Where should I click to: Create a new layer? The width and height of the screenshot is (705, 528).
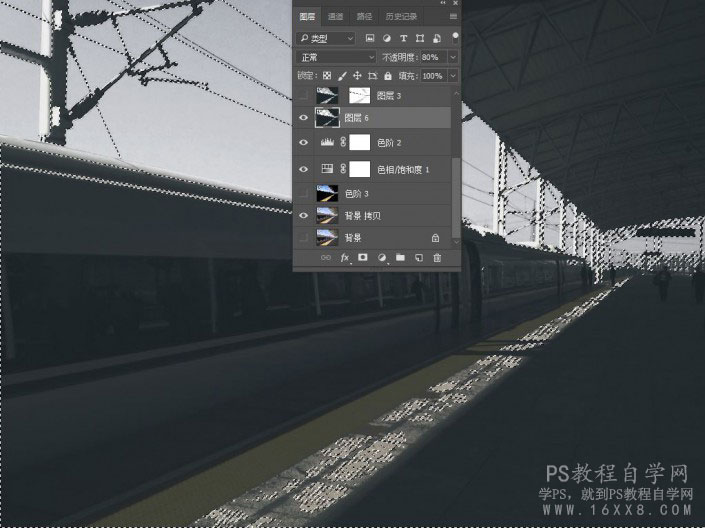click(419, 258)
